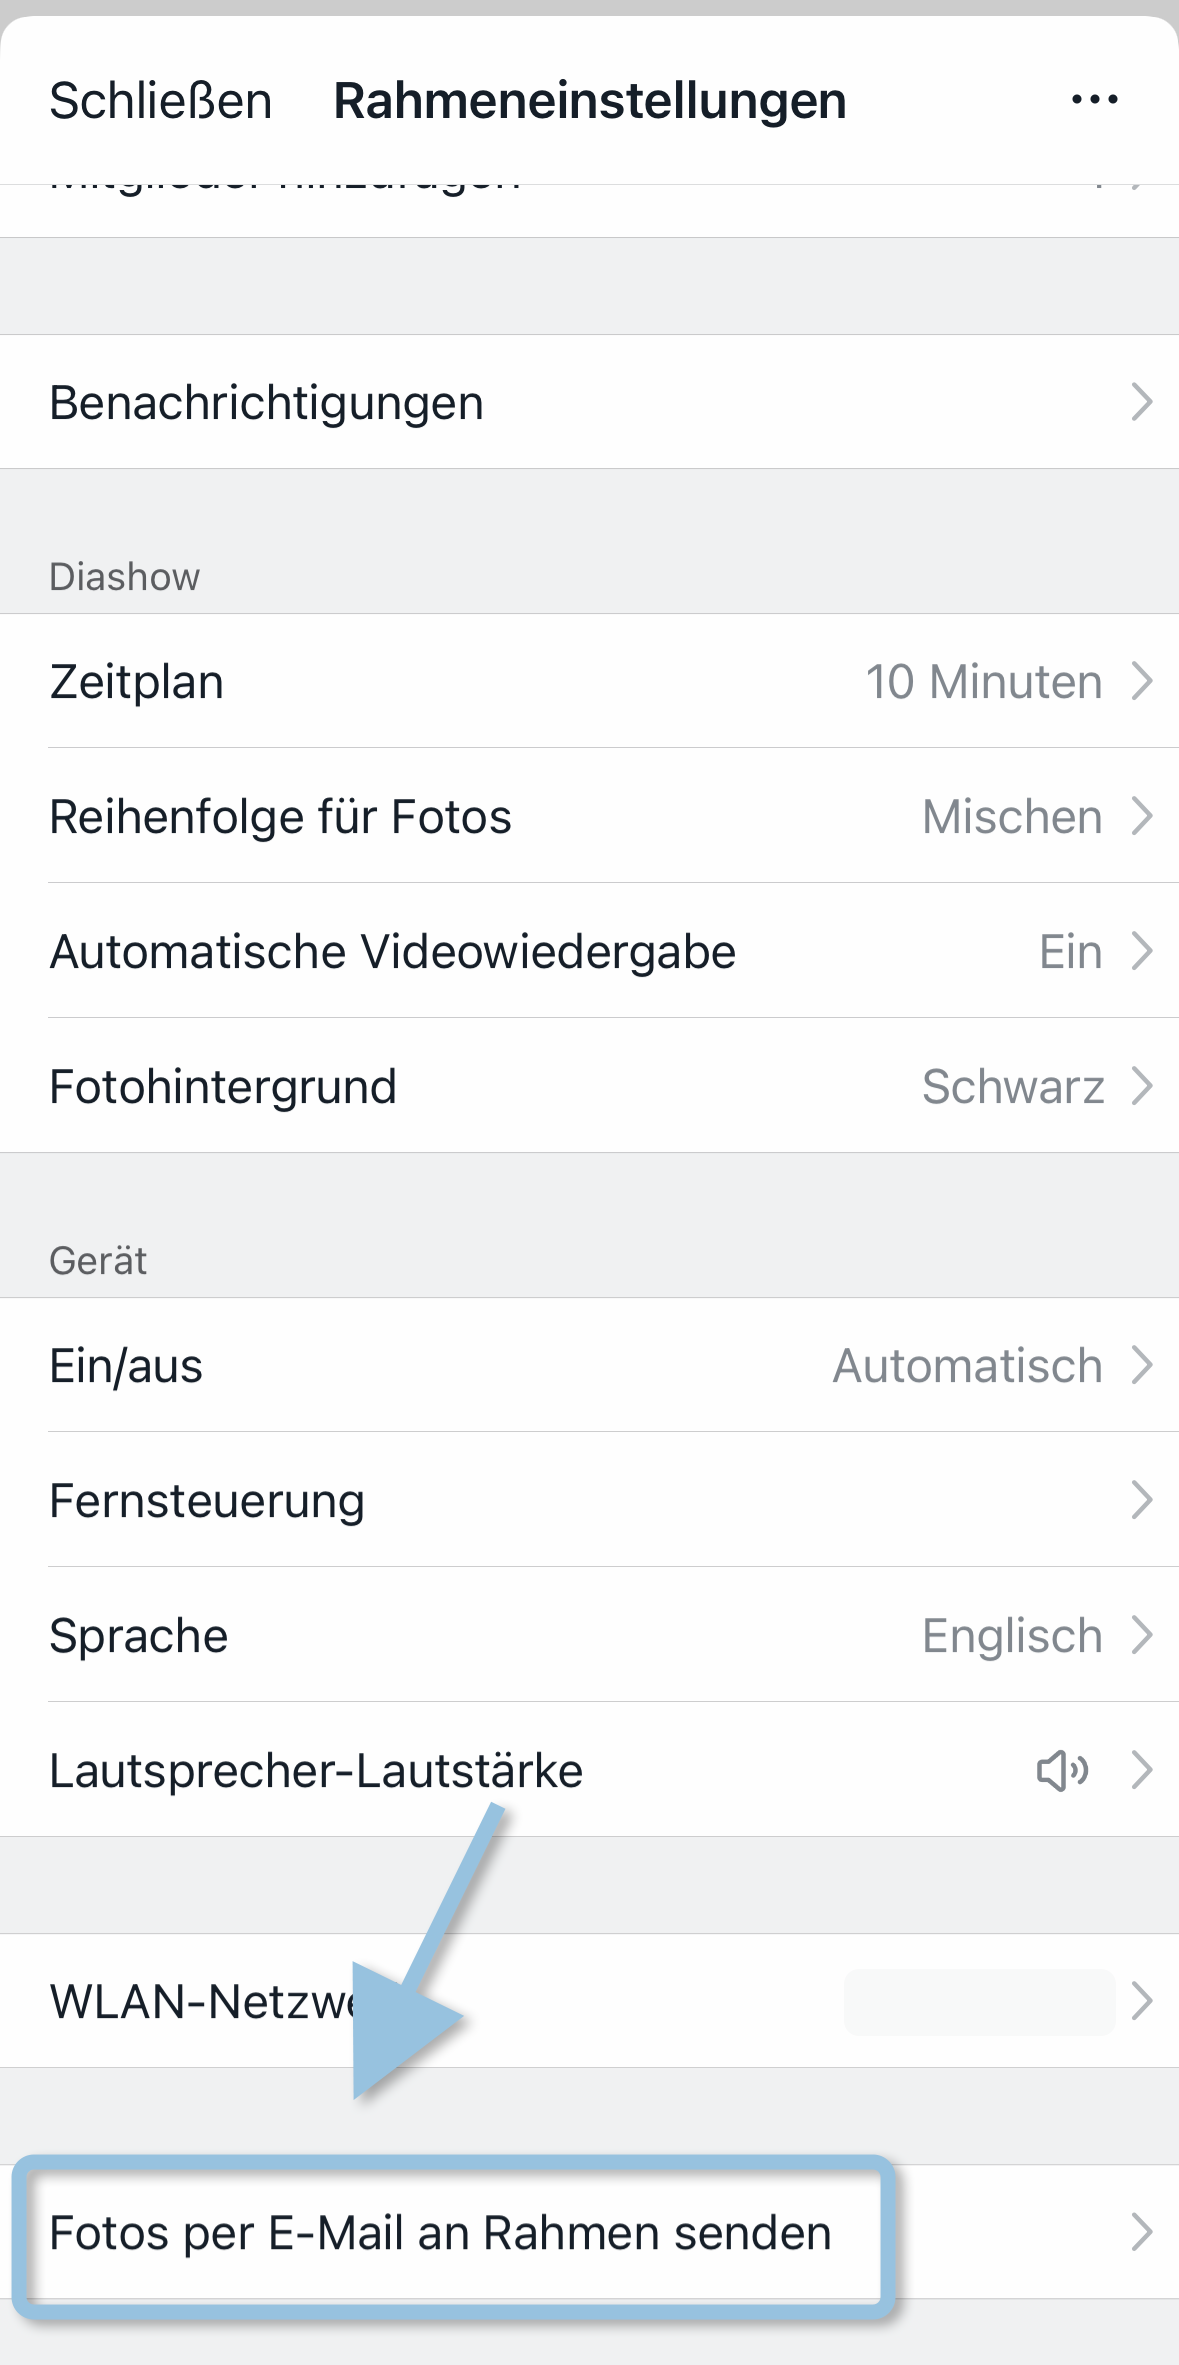The height and width of the screenshot is (2365, 1179).
Task: Tap the speaker volume icon
Action: (x=1062, y=1771)
